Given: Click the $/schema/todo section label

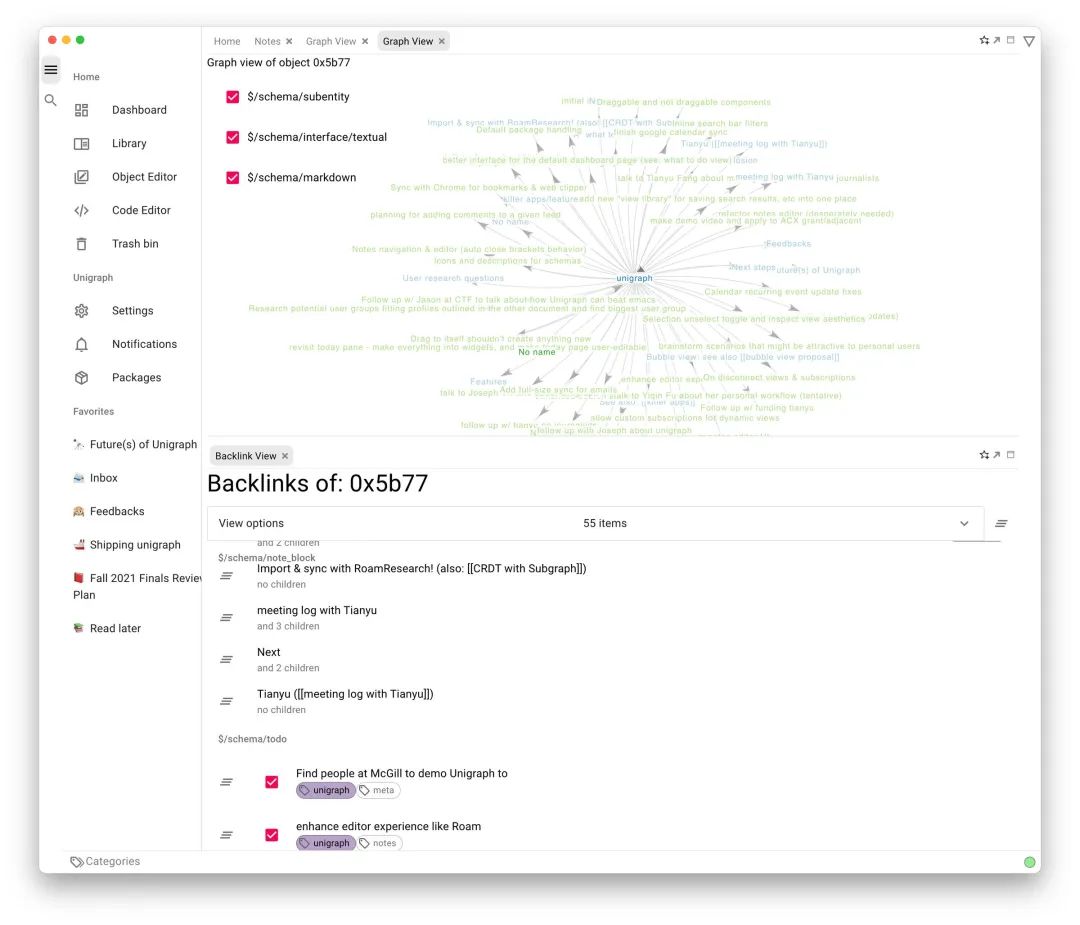Looking at the screenshot, I should coord(252,739).
